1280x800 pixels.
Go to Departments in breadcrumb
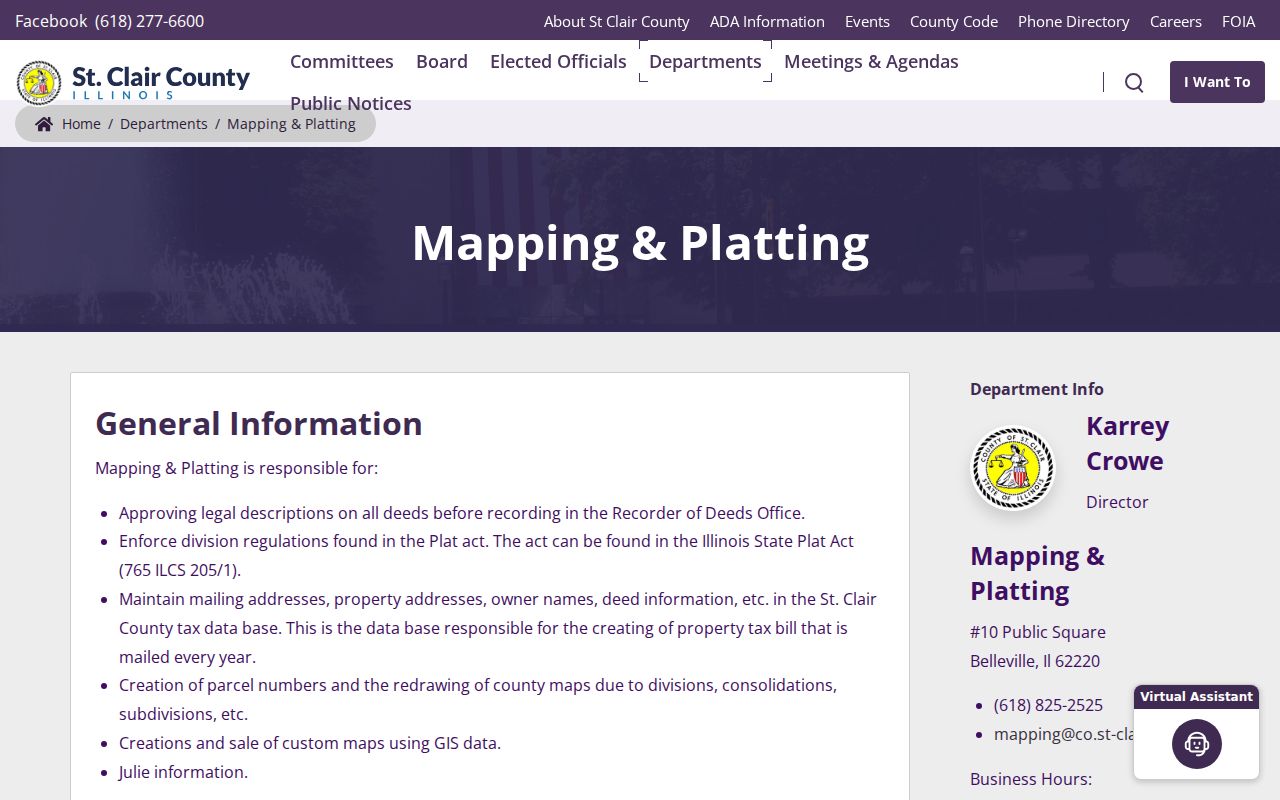point(164,124)
